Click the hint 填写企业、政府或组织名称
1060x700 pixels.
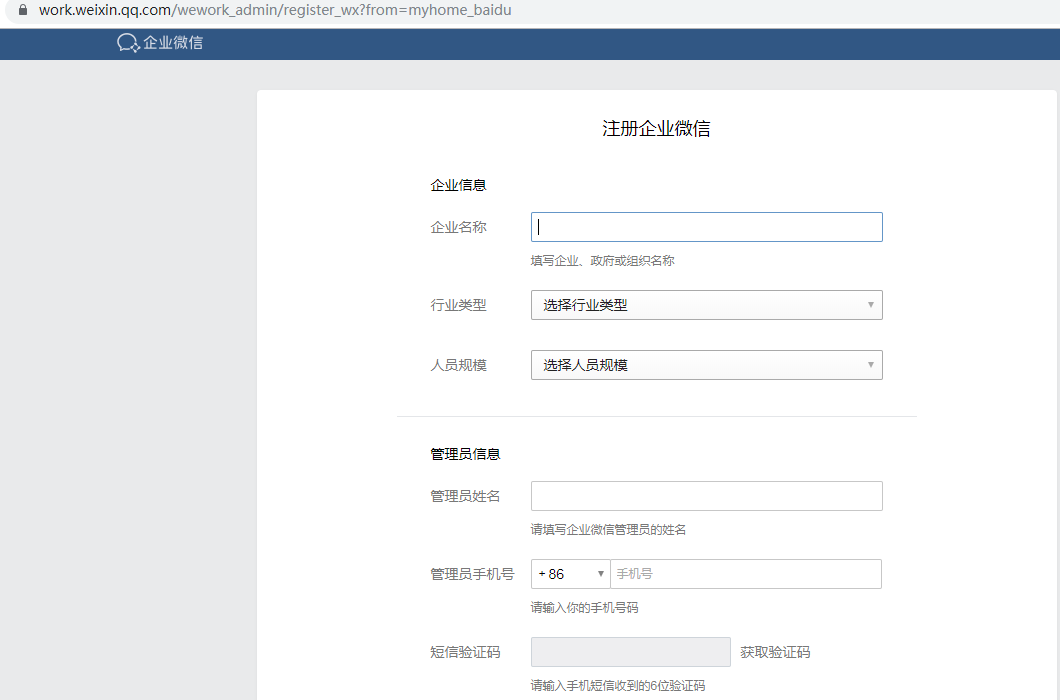coord(602,261)
